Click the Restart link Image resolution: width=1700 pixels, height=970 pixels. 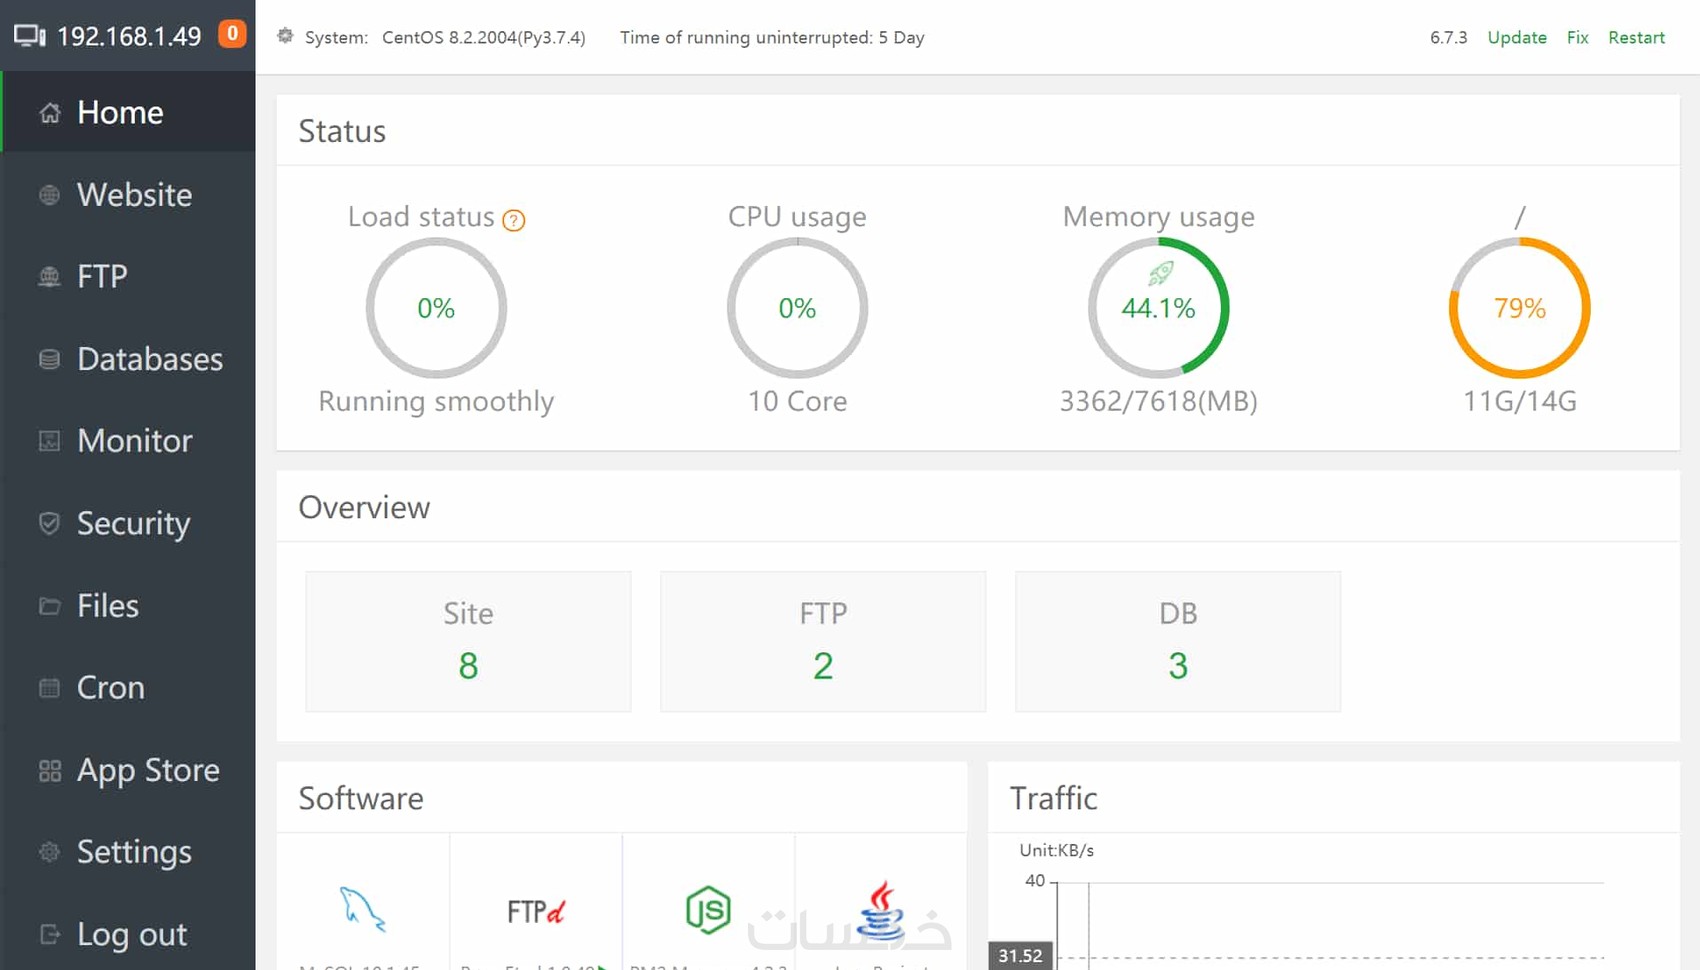(x=1636, y=37)
